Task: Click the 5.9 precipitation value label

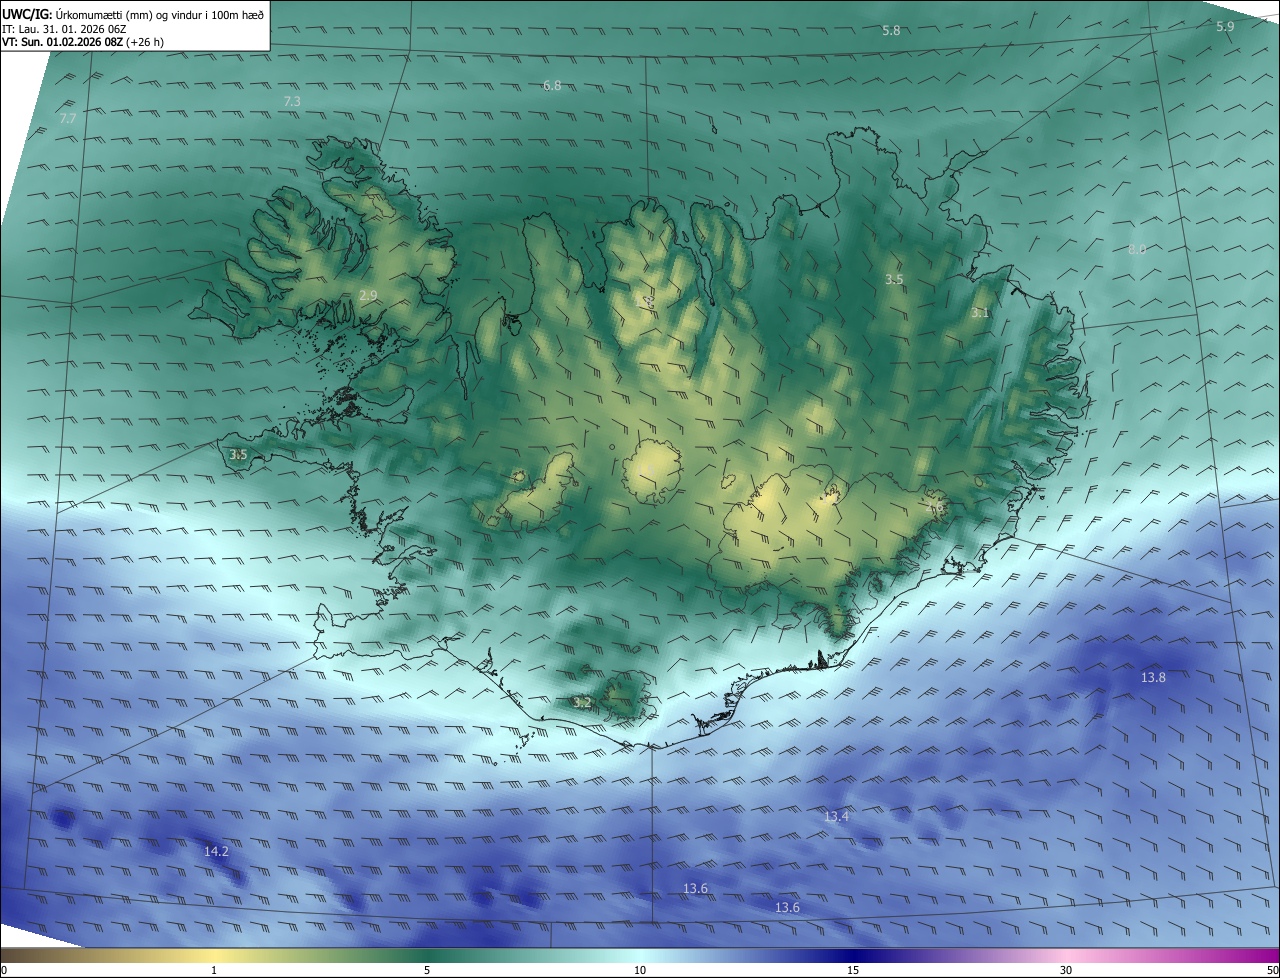Action: click(1225, 26)
